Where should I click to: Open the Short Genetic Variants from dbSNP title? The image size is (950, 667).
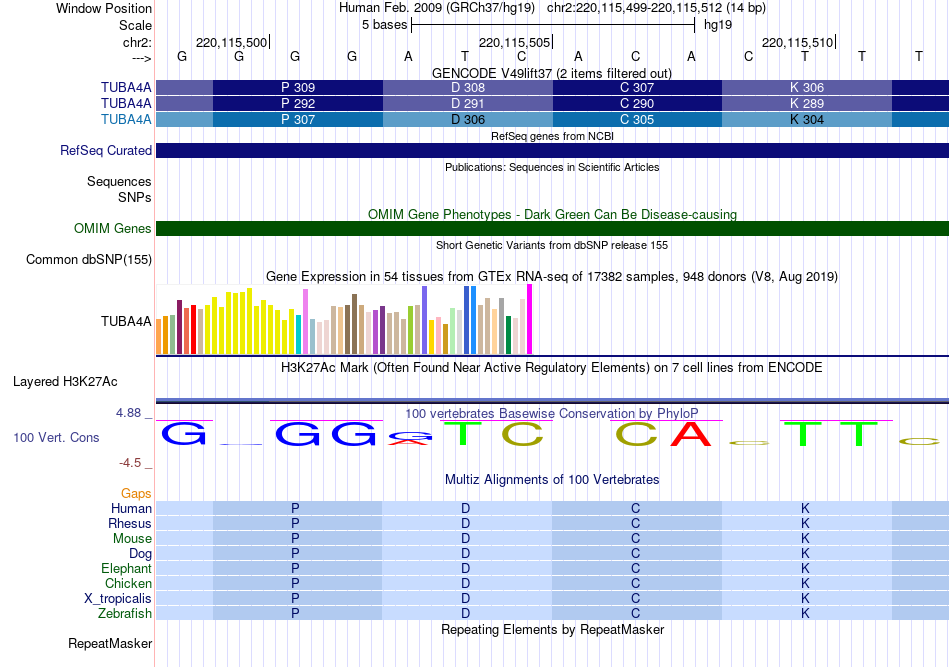click(552, 245)
